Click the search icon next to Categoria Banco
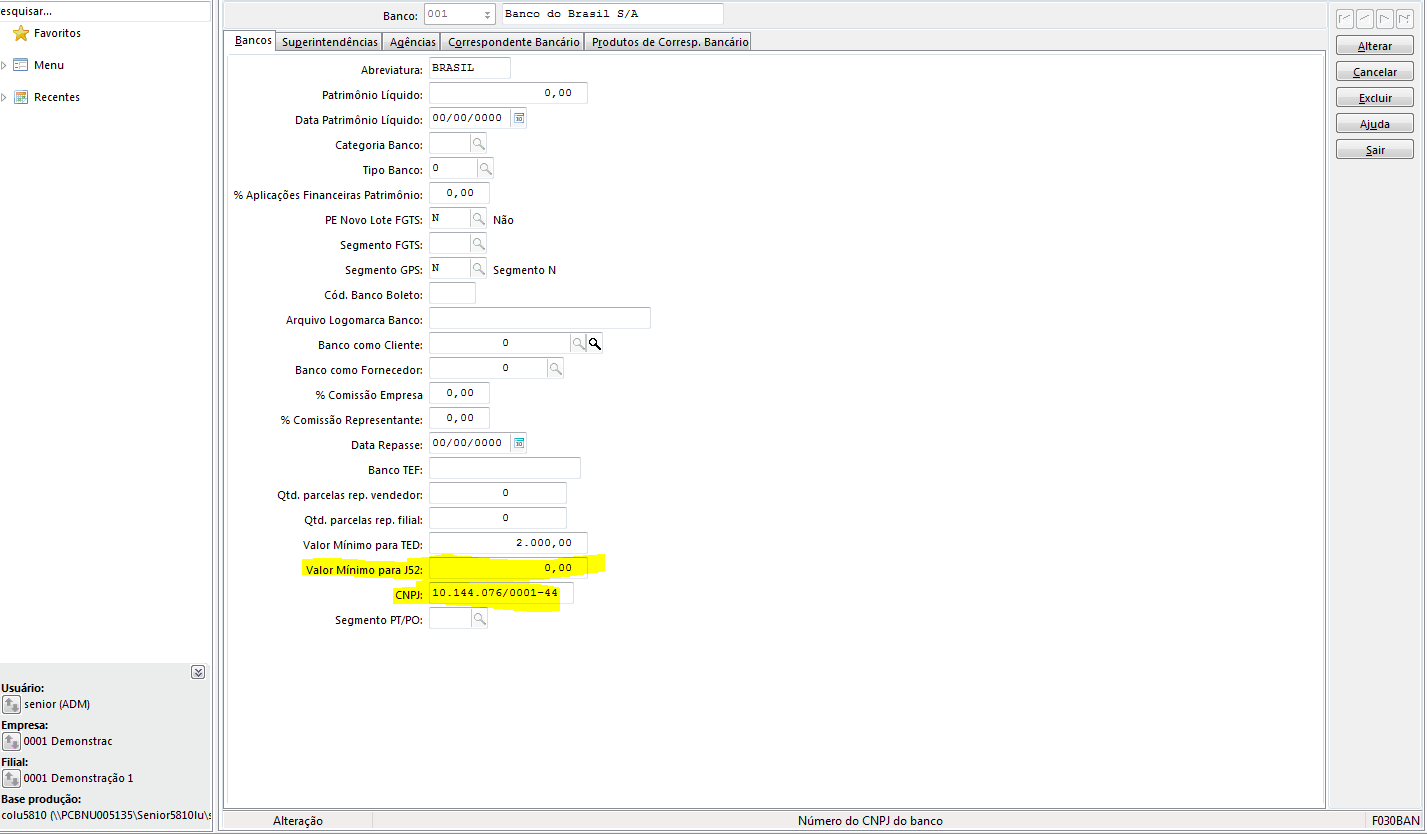This screenshot has height=835, width=1427. [x=478, y=144]
